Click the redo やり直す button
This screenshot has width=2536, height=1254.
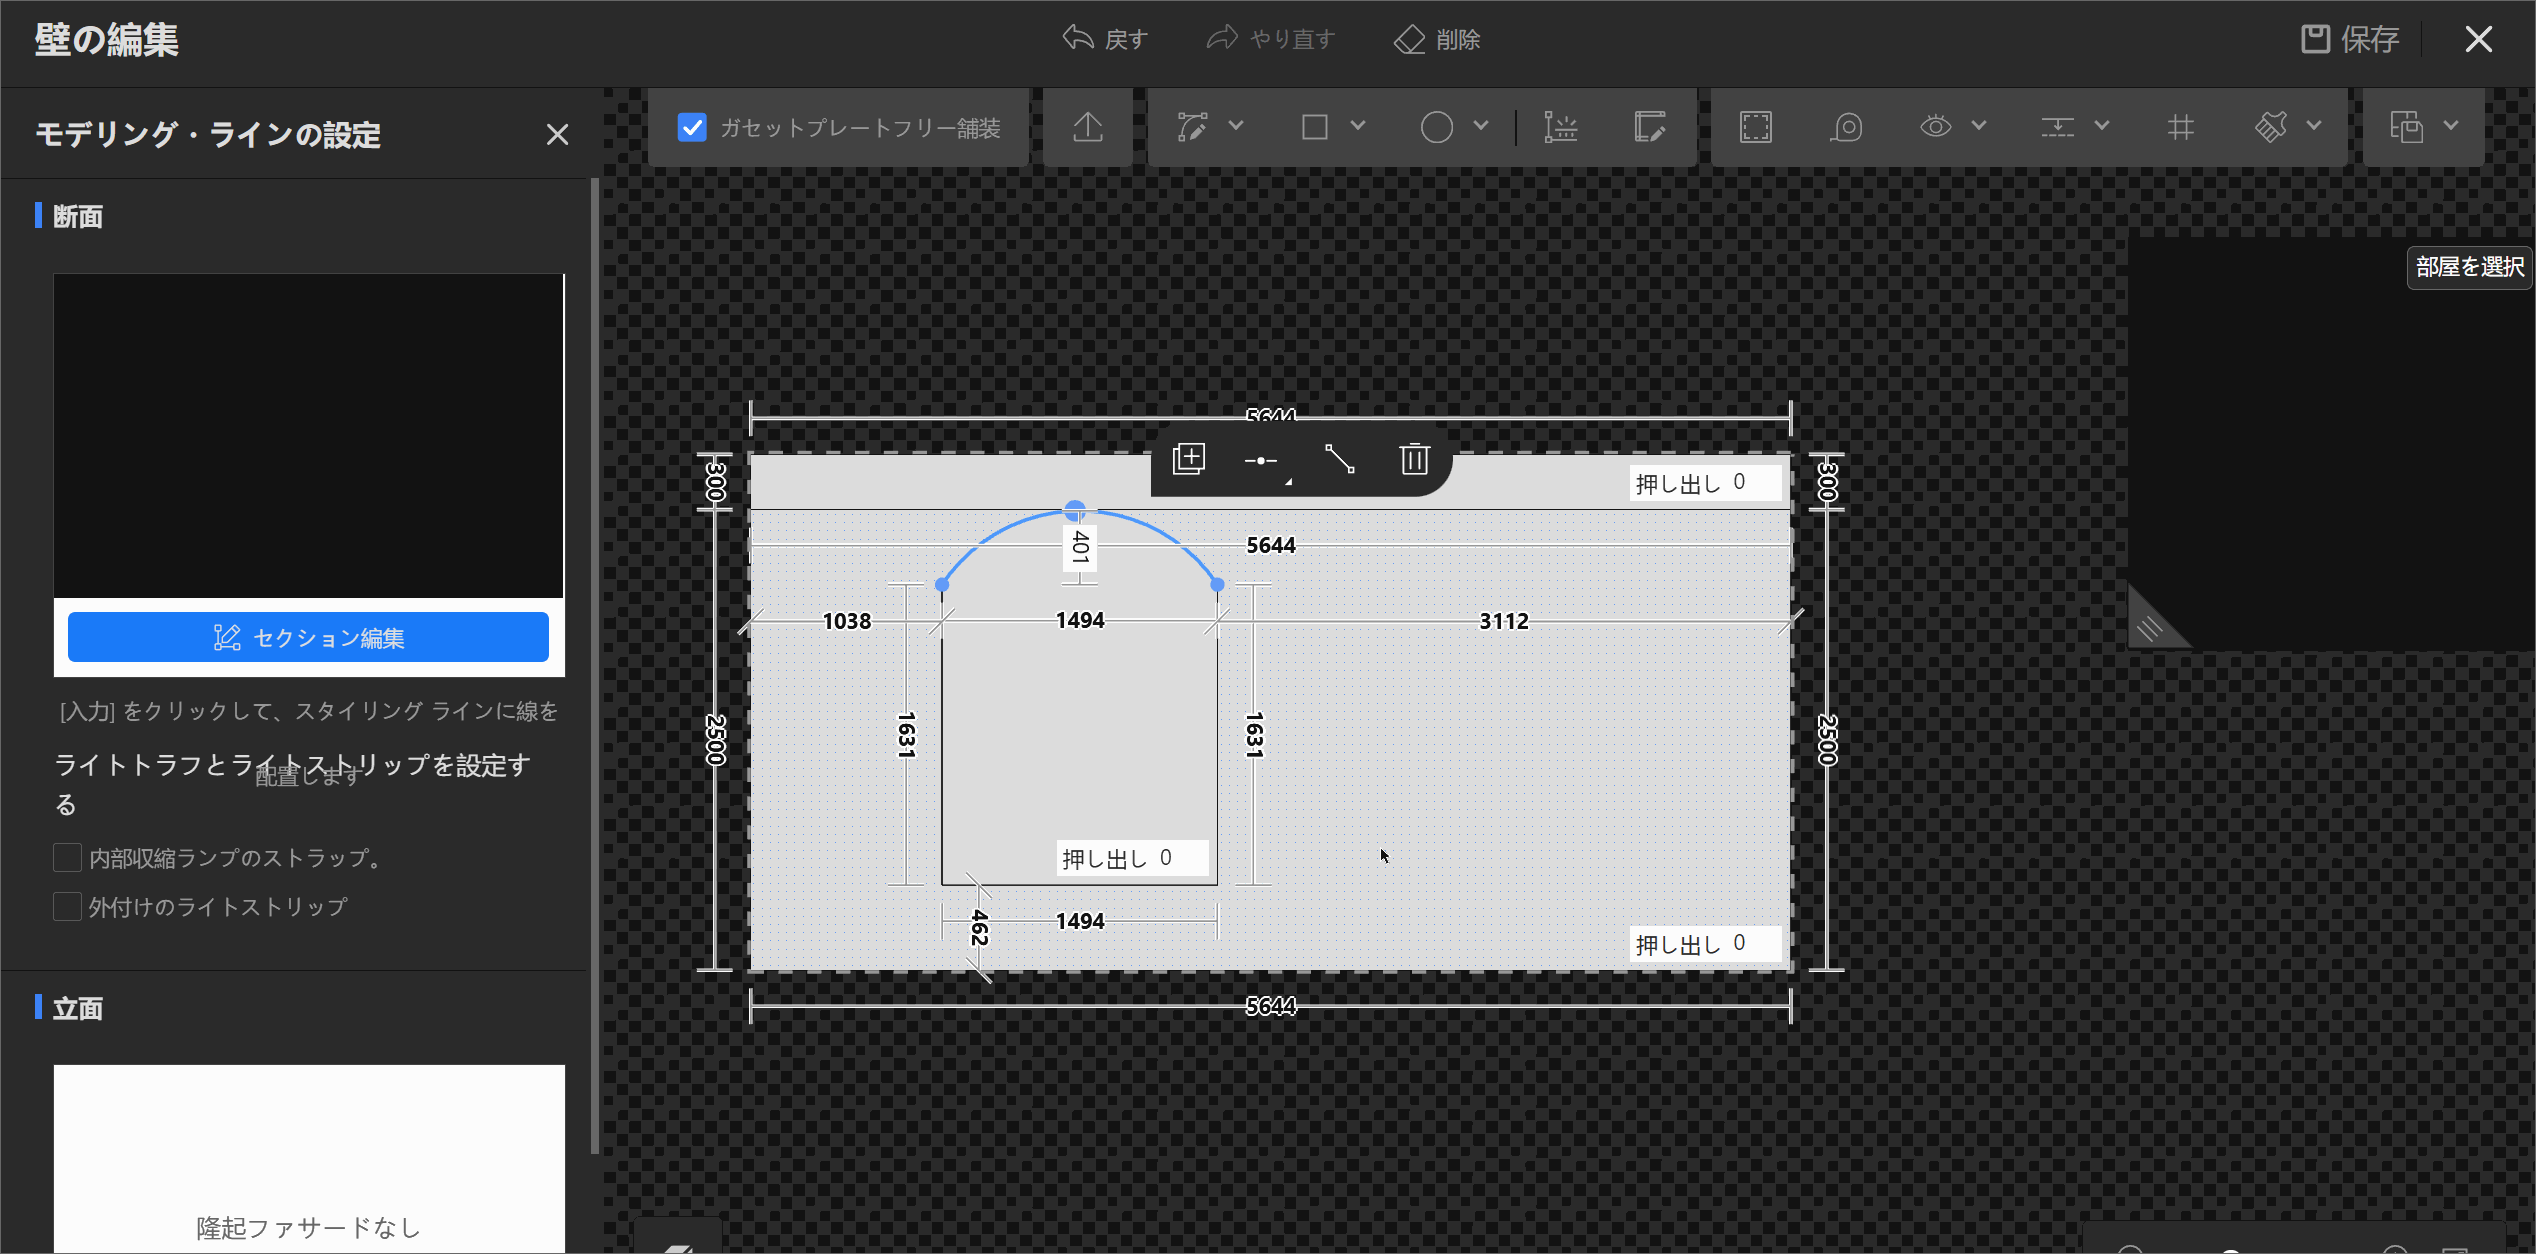(x=1270, y=39)
